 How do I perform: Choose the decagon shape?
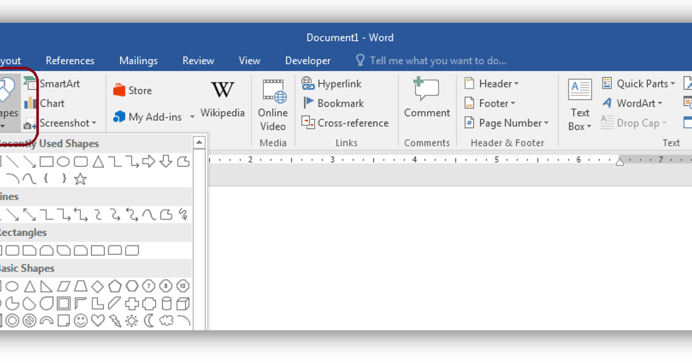[183, 286]
